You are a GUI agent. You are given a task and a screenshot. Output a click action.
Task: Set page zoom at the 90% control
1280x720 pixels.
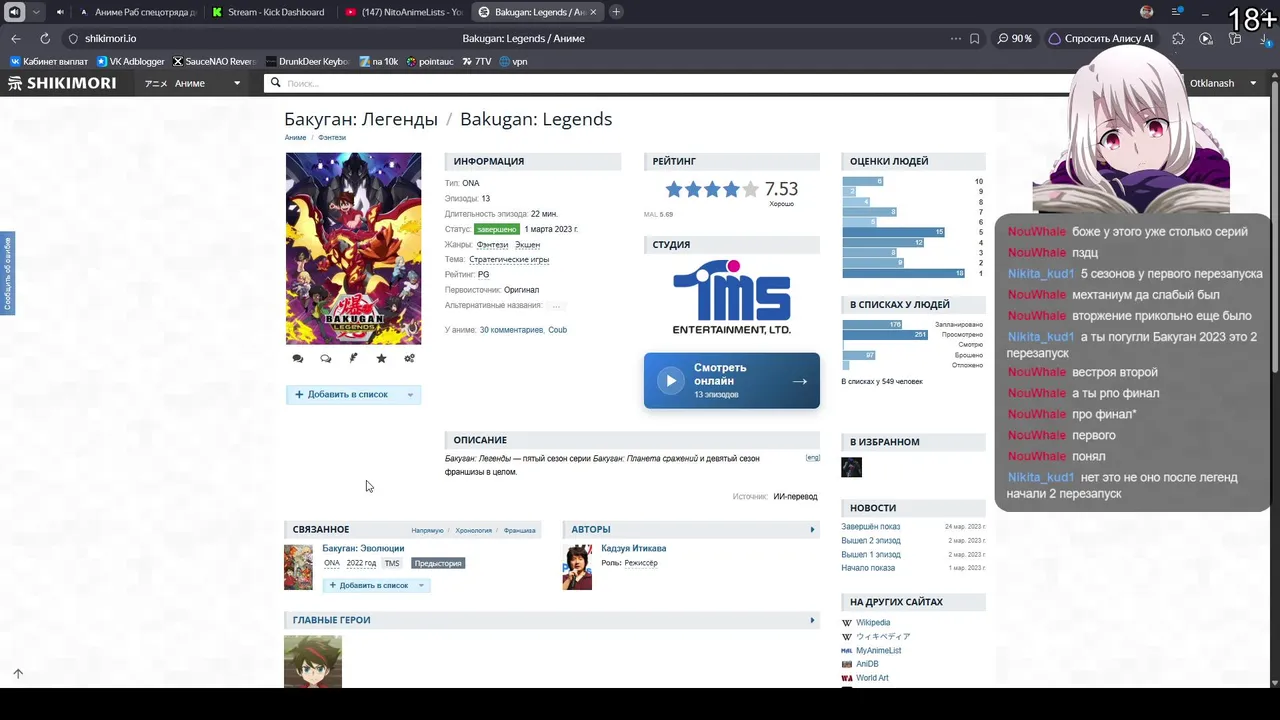click(x=1015, y=39)
